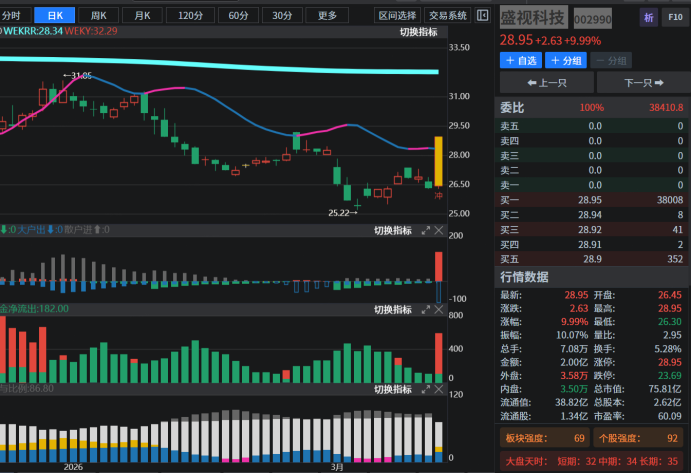Add stock to 自选 watchlist
This screenshot has height=474, width=691.
520,60
